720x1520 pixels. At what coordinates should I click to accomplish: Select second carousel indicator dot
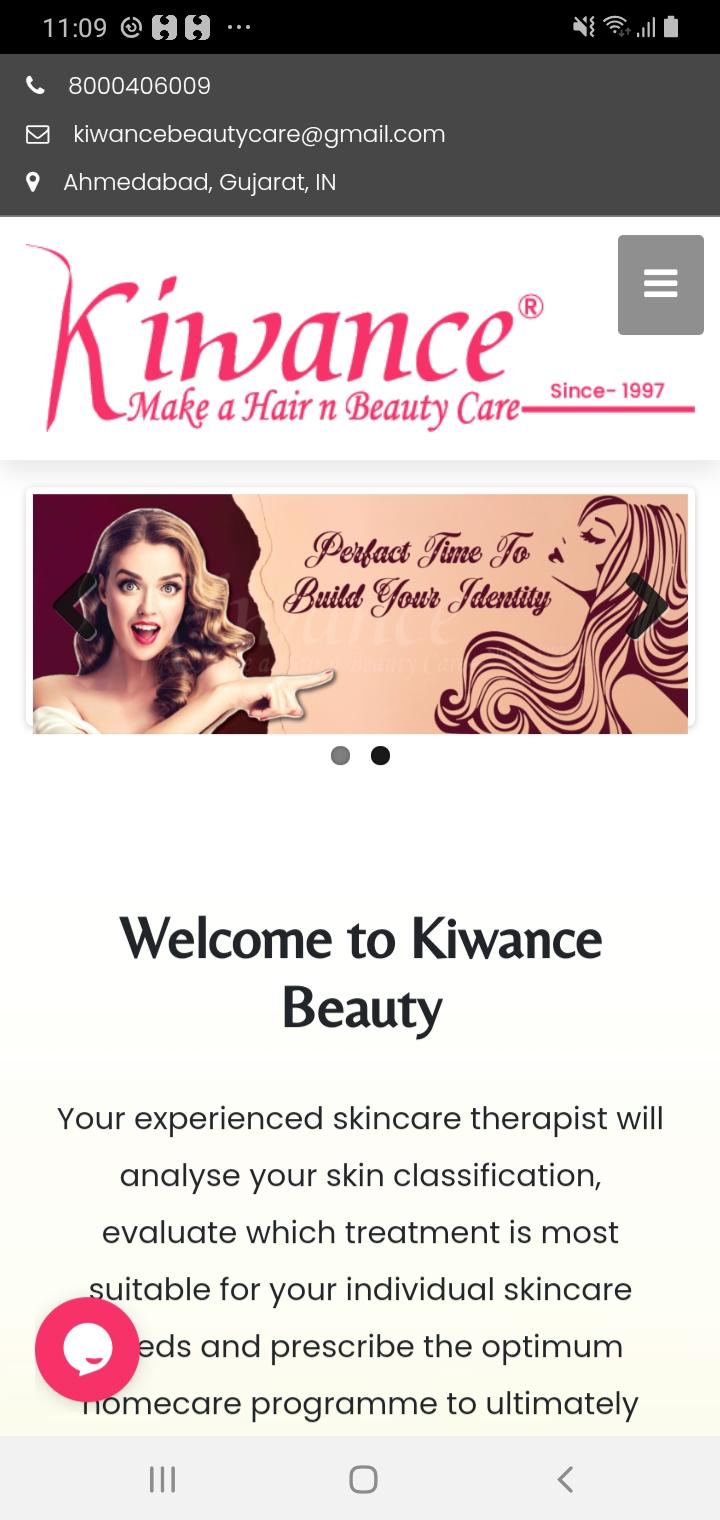[380, 756]
